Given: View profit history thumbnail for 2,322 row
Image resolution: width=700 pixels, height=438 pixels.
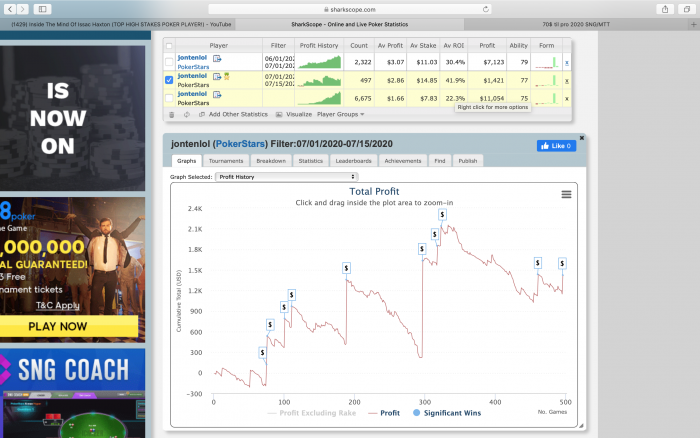Looking at the screenshot, I should [319, 62].
